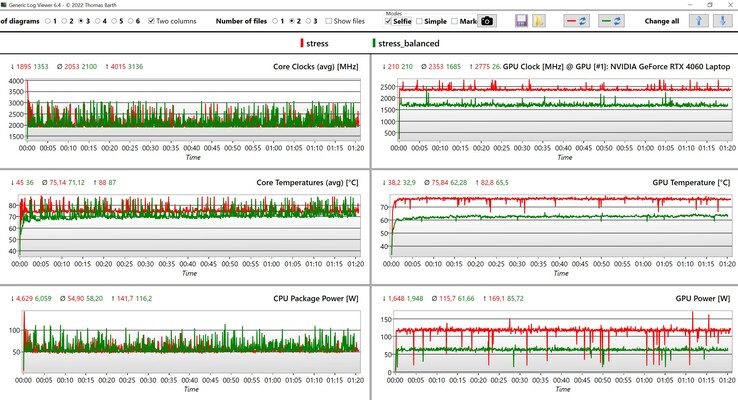Enable the Mark mode checkbox
The height and width of the screenshot is (400, 738).
[x=454, y=21]
